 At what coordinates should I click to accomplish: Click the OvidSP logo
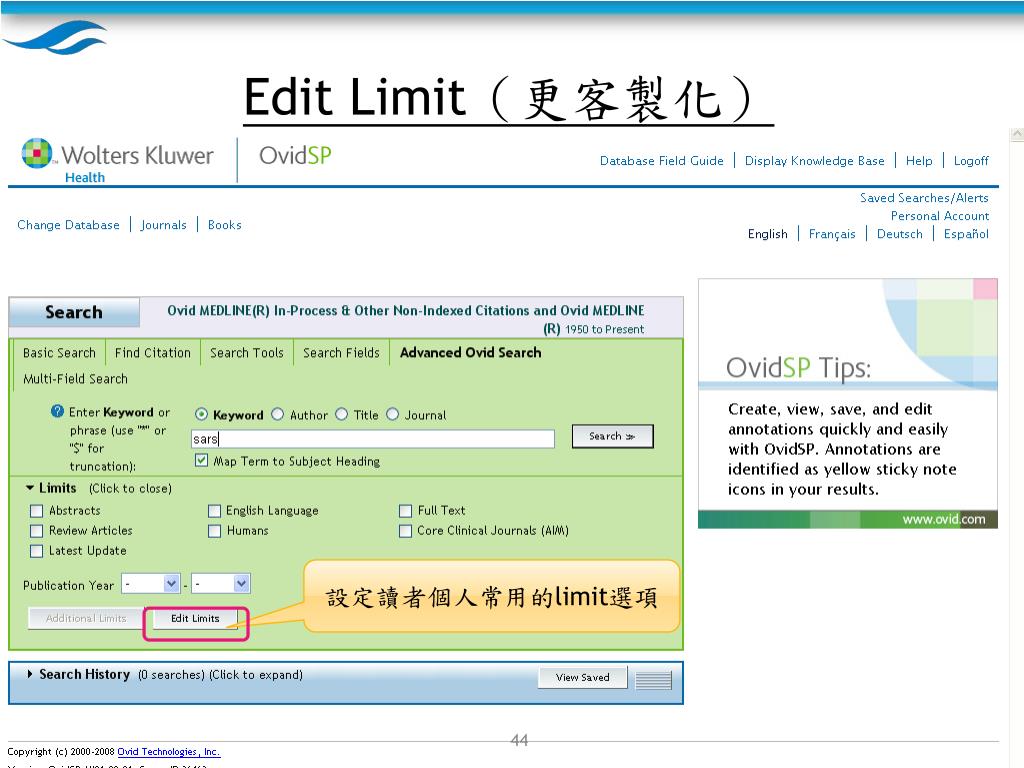point(295,155)
